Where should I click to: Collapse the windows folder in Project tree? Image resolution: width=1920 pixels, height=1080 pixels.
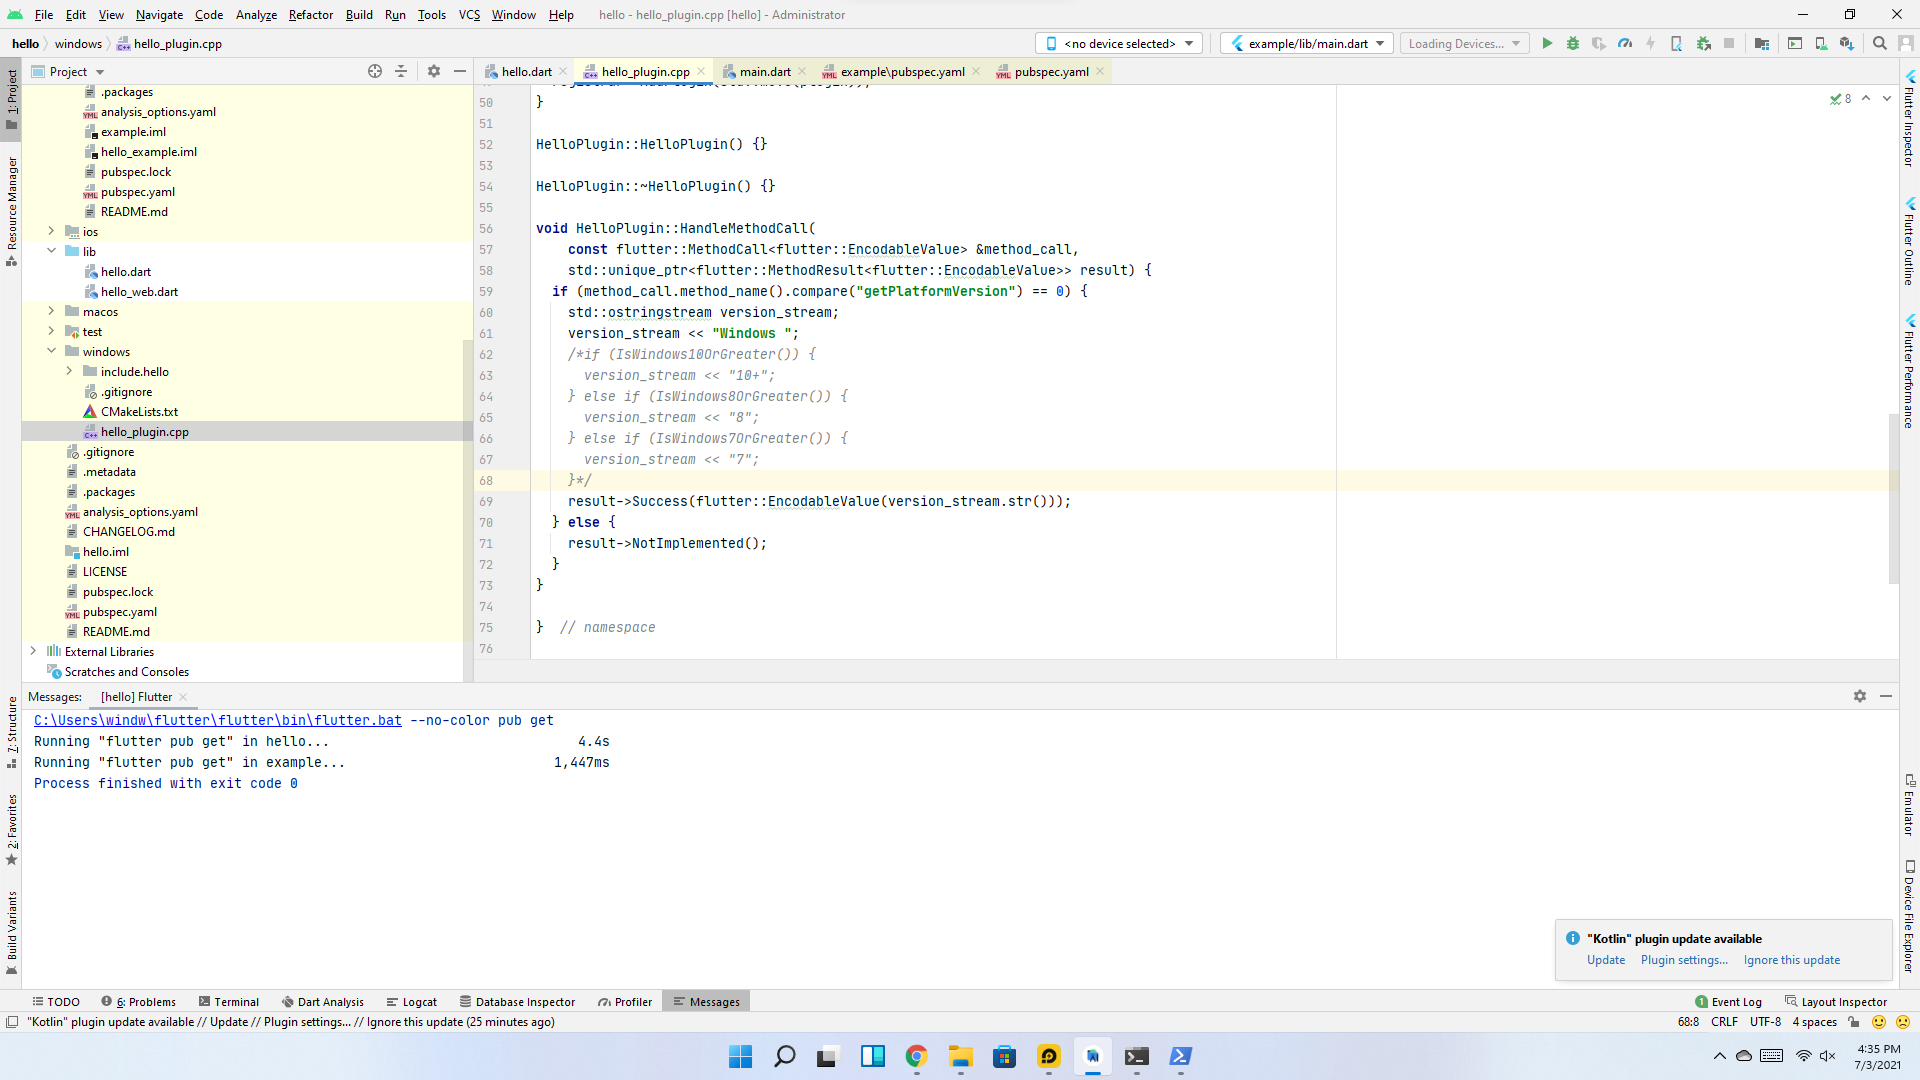coord(51,351)
